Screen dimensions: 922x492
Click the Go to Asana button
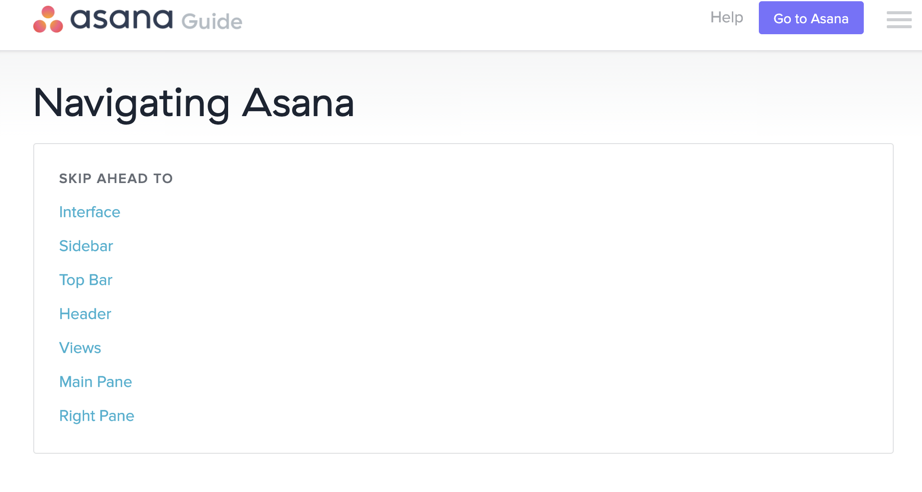coord(811,18)
